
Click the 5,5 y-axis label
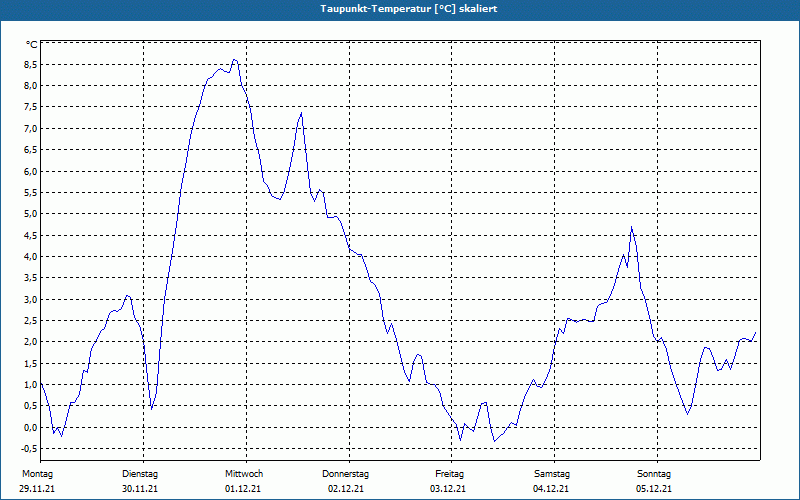coord(30,193)
